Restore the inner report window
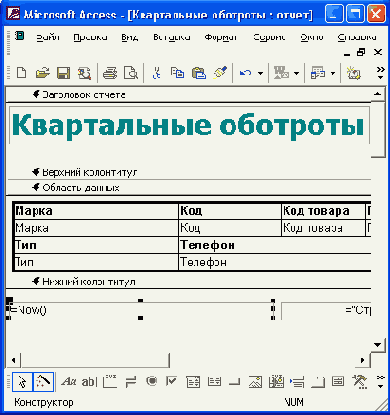The height and width of the screenshot is (415, 390). coord(361,52)
